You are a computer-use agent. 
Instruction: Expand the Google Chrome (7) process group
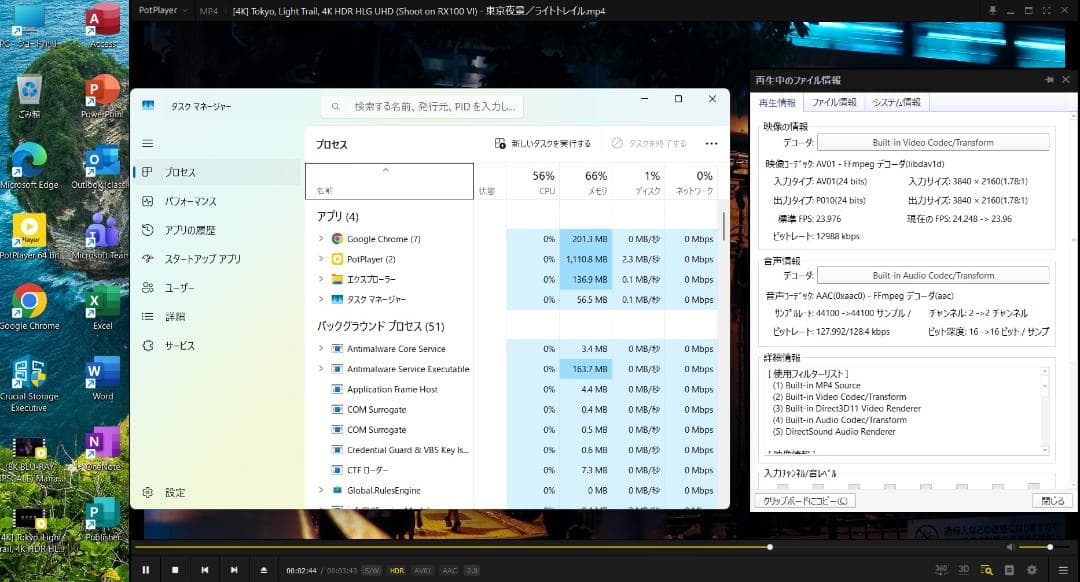pos(322,240)
